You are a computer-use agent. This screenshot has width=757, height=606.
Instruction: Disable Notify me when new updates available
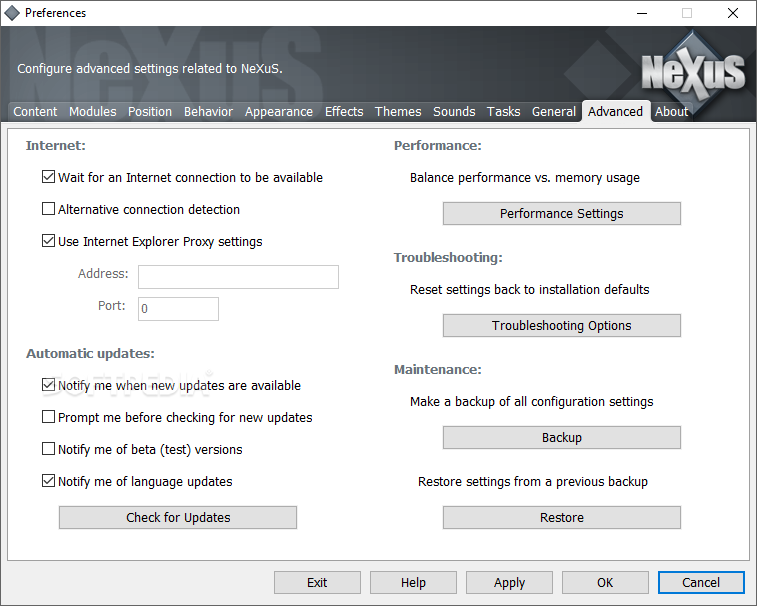[48, 385]
